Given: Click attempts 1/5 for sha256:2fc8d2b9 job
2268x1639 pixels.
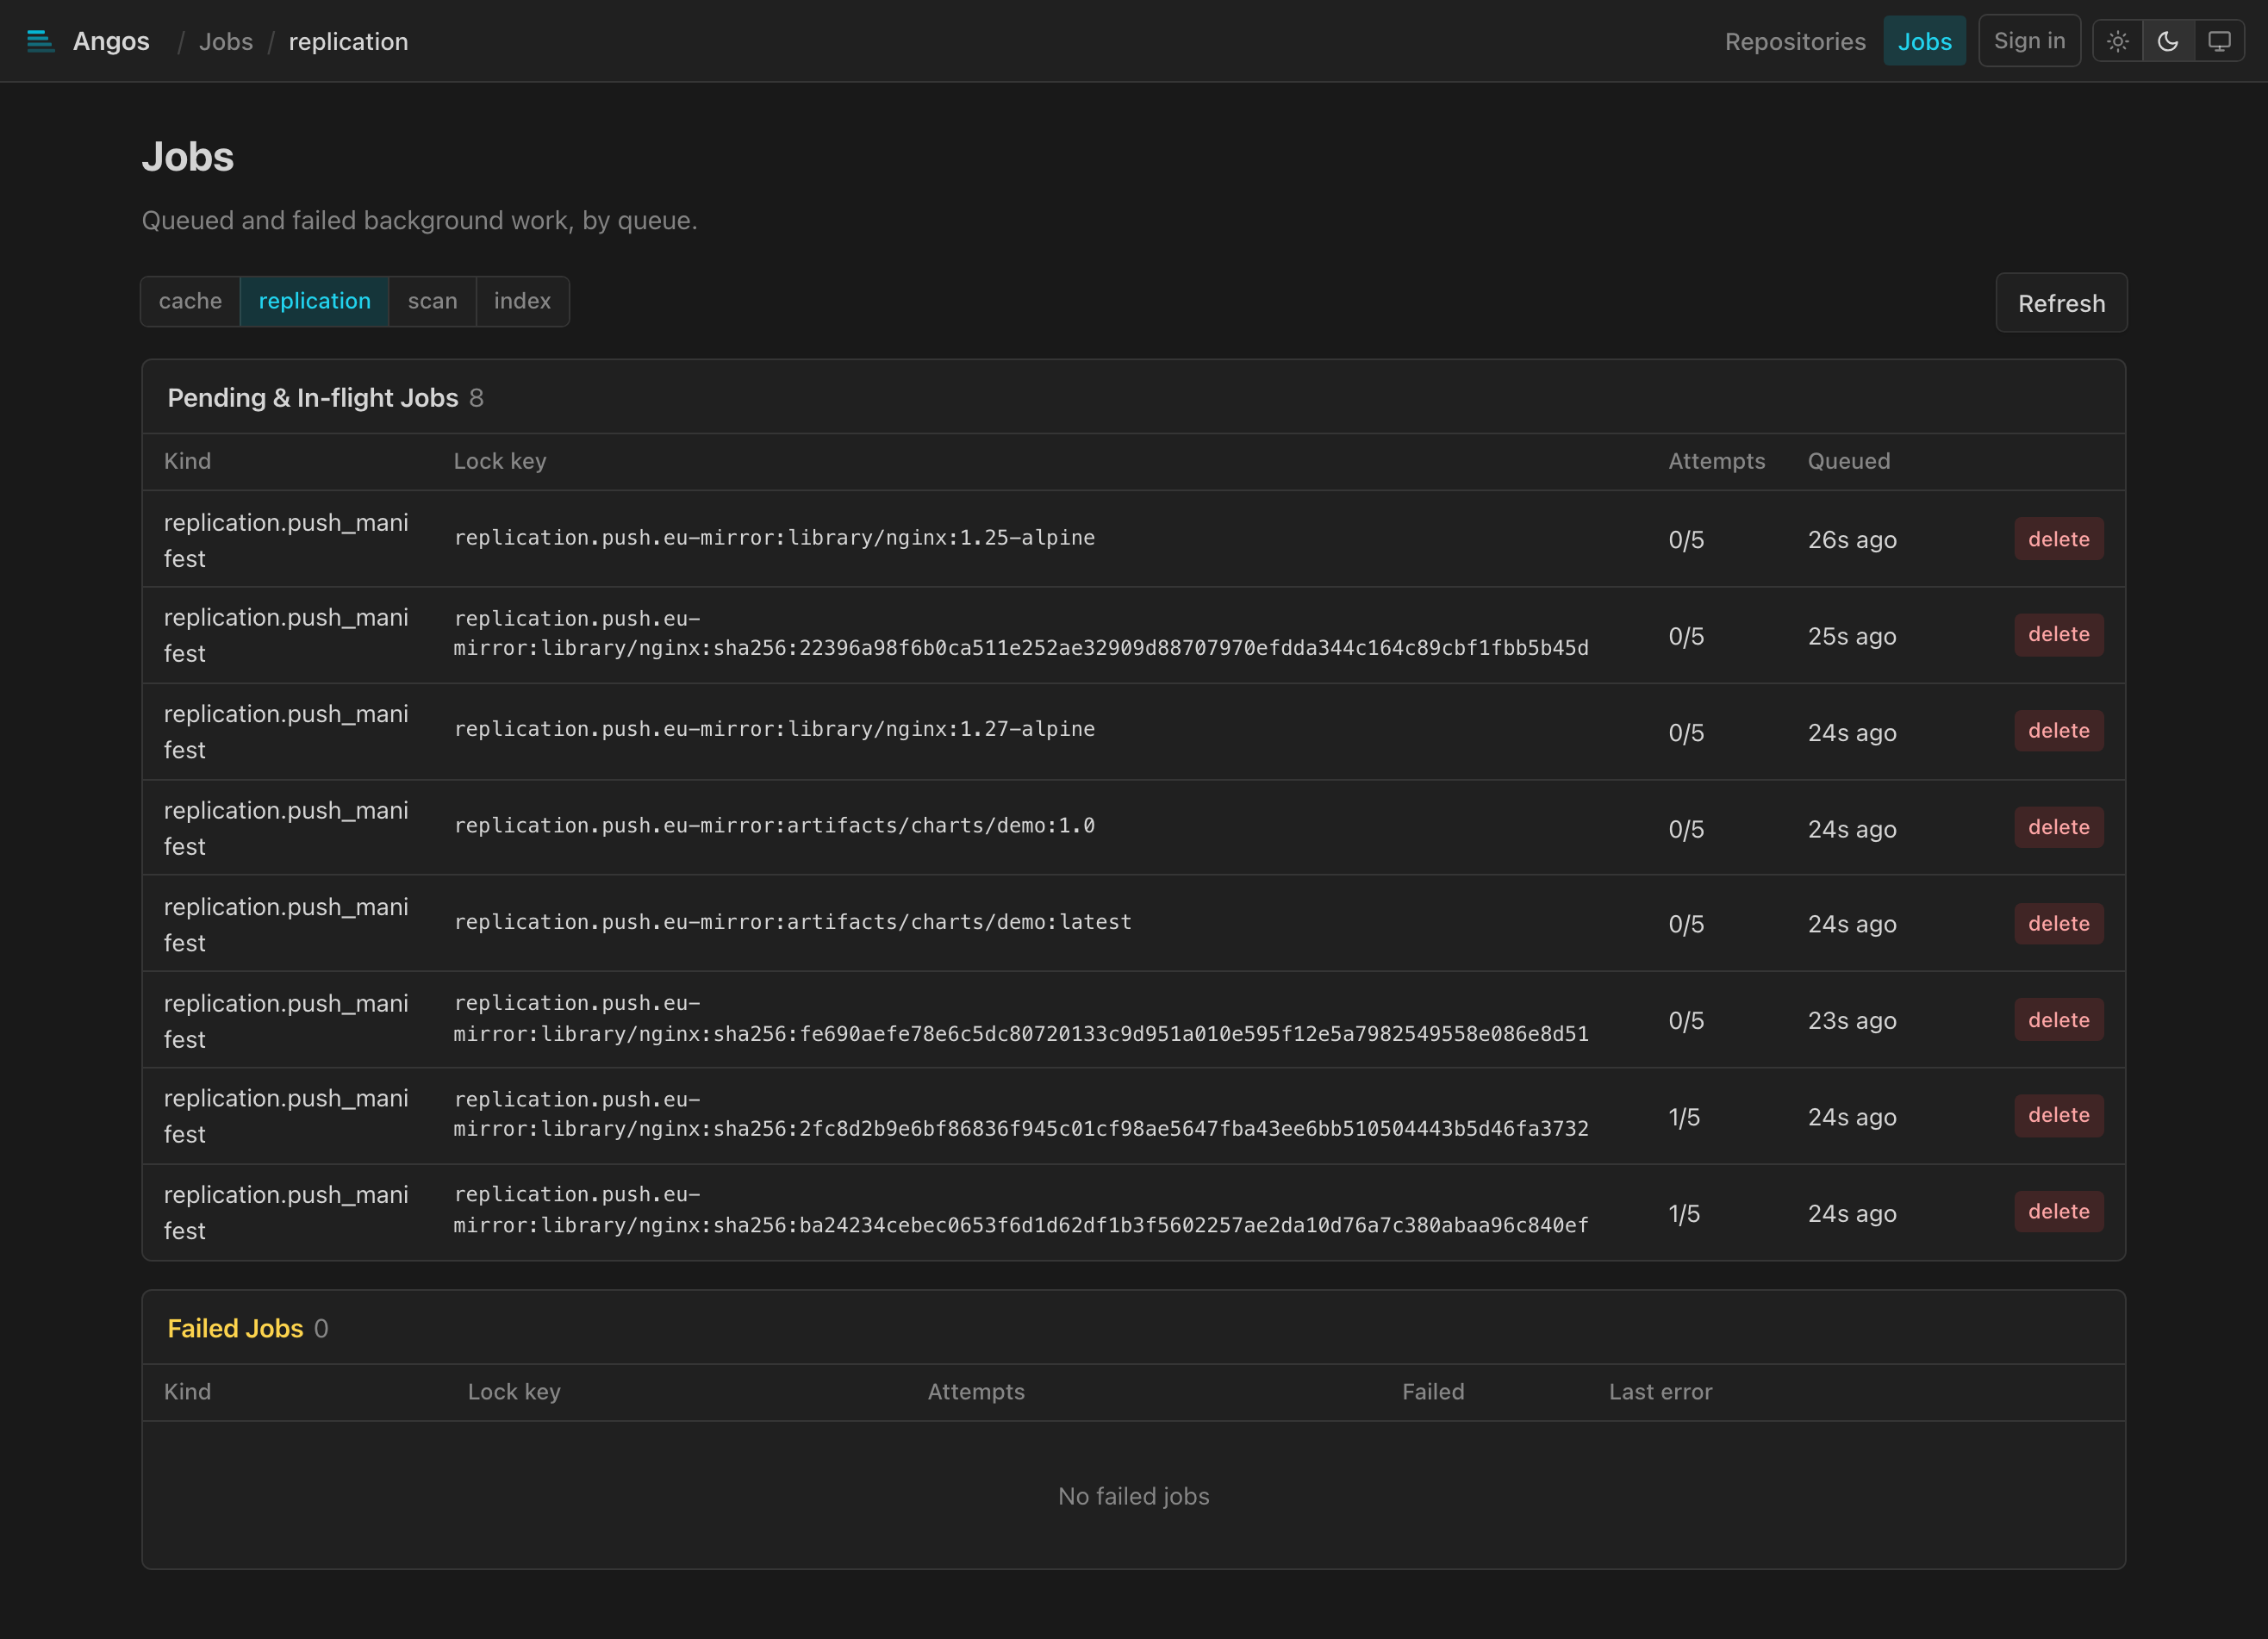Looking at the screenshot, I should (x=1684, y=1117).
